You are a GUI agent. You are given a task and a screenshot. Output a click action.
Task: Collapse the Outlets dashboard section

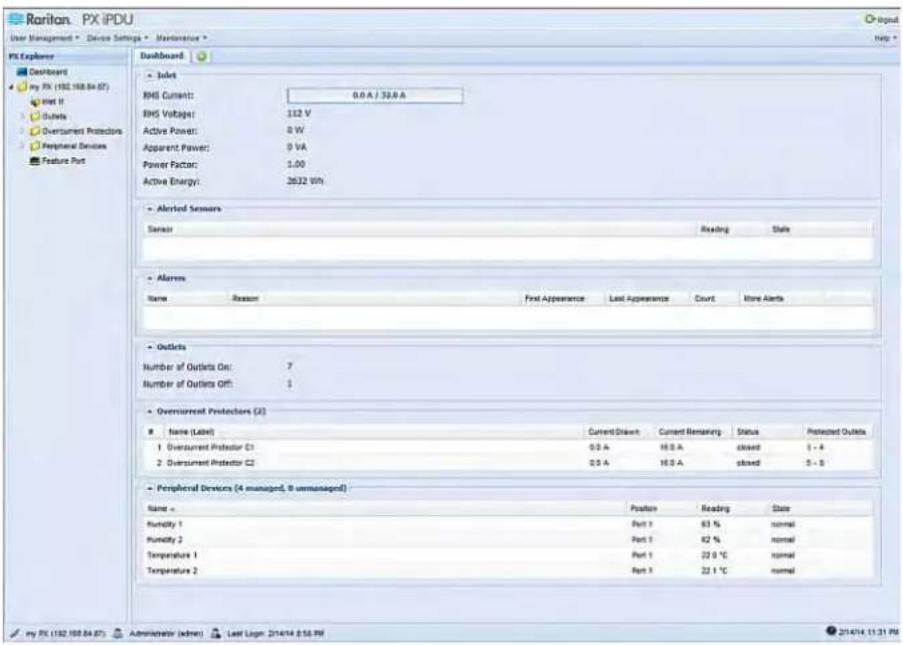coord(150,347)
